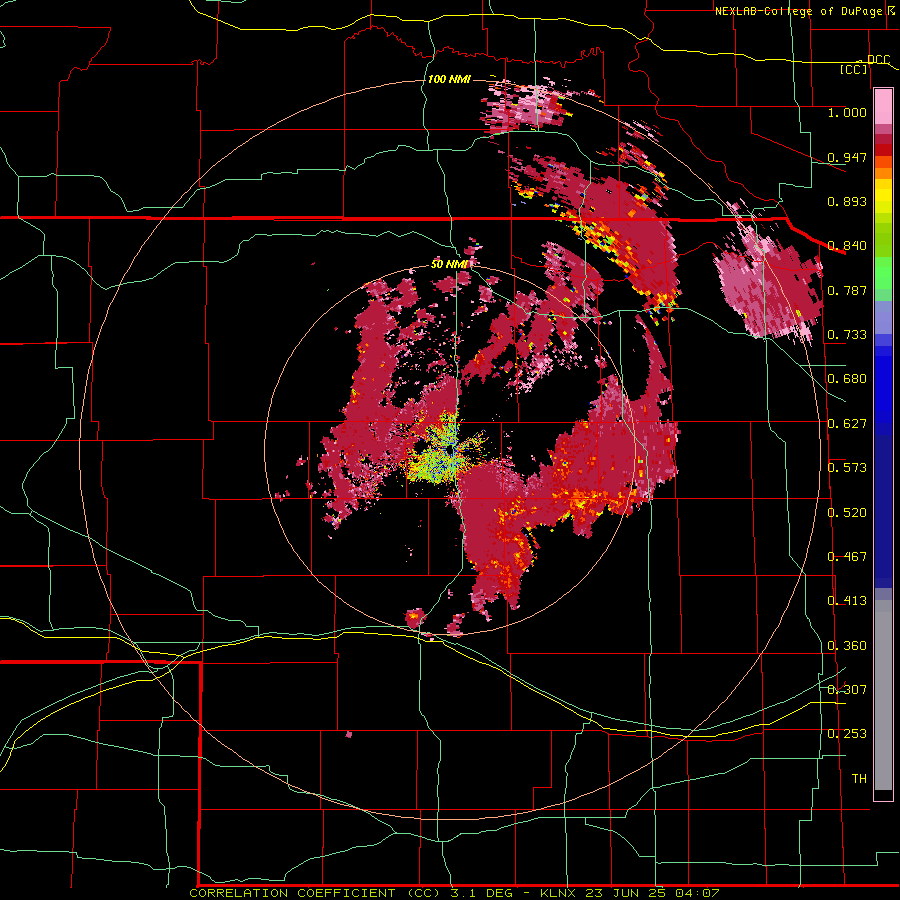900x900 pixels.
Task: Select the 100 NMI range ring label
Action: point(449,79)
